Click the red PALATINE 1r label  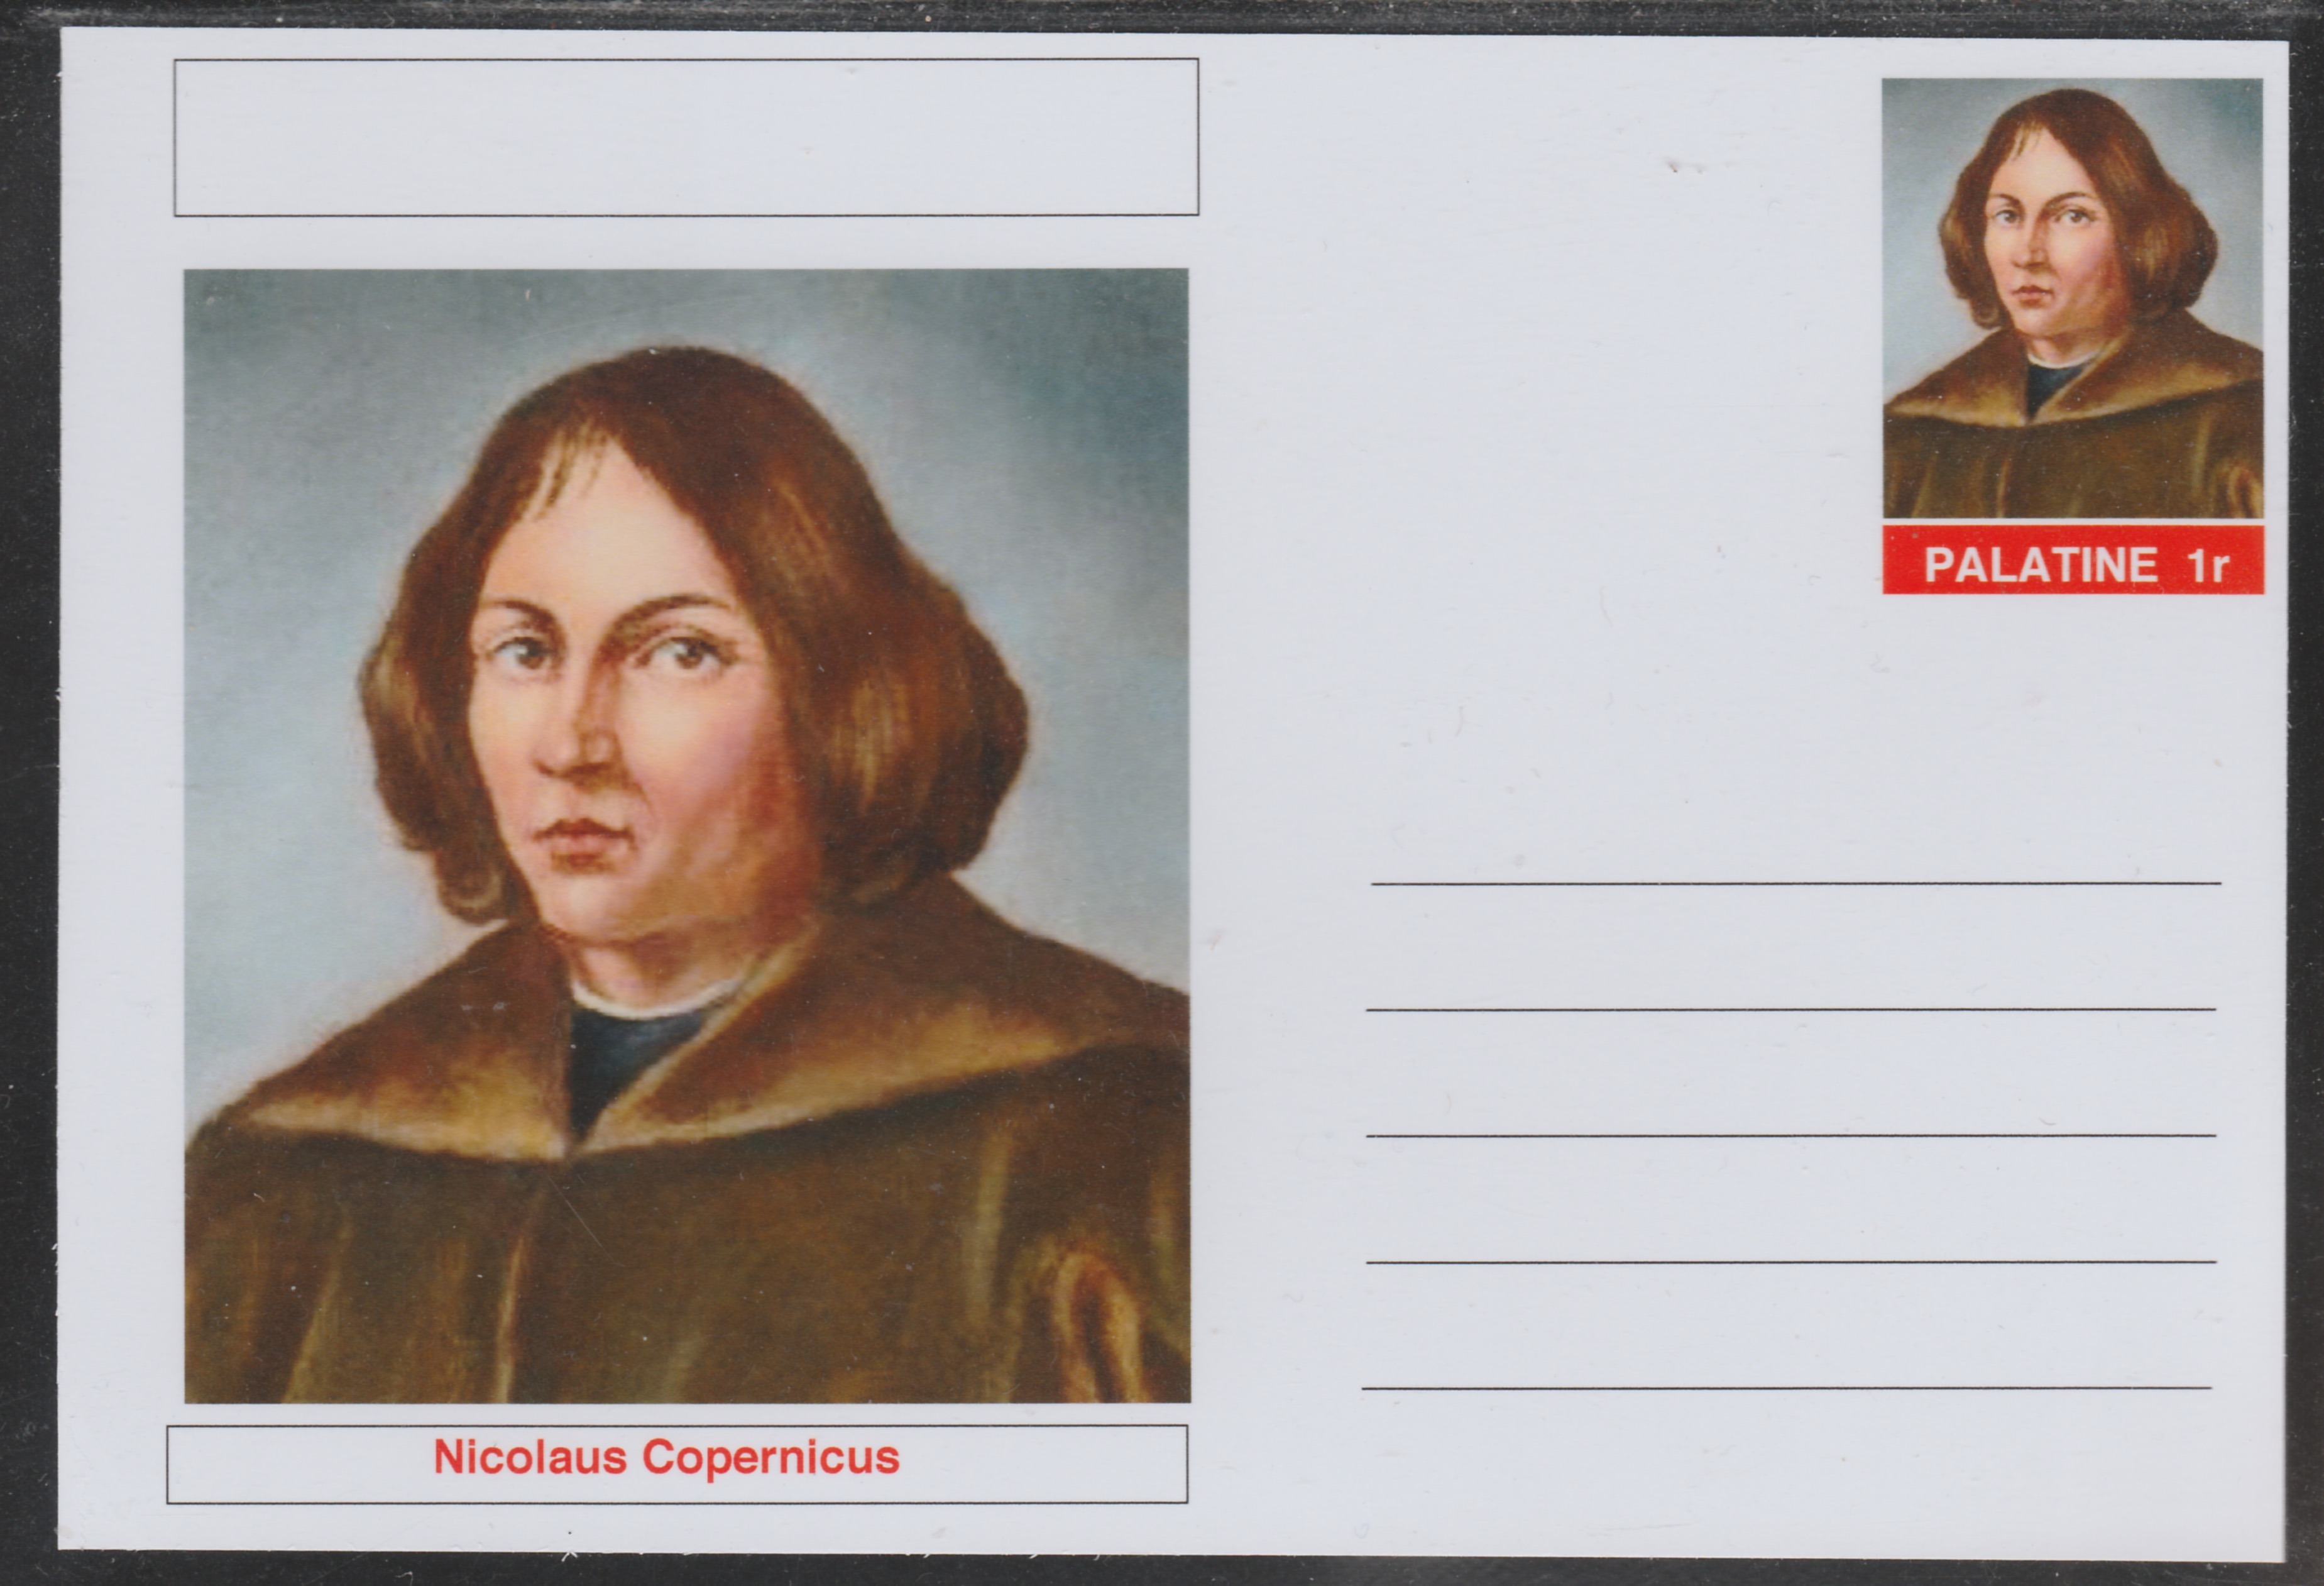(x=2073, y=560)
